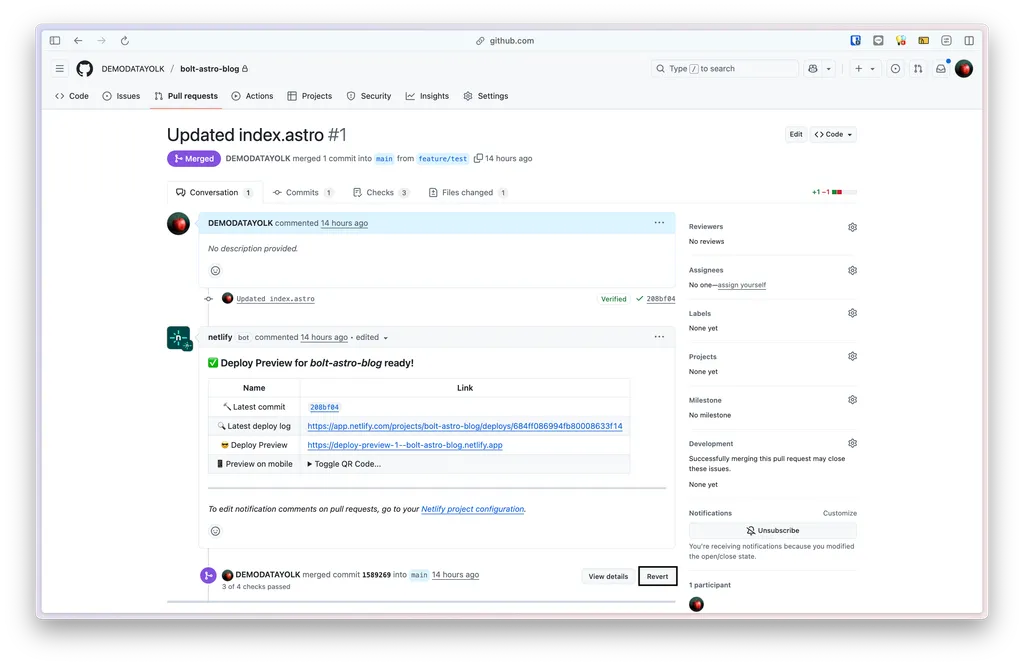This screenshot has width=1024, height=666.
Task: Click the Verified commit badge
Action: pos(613,299)
